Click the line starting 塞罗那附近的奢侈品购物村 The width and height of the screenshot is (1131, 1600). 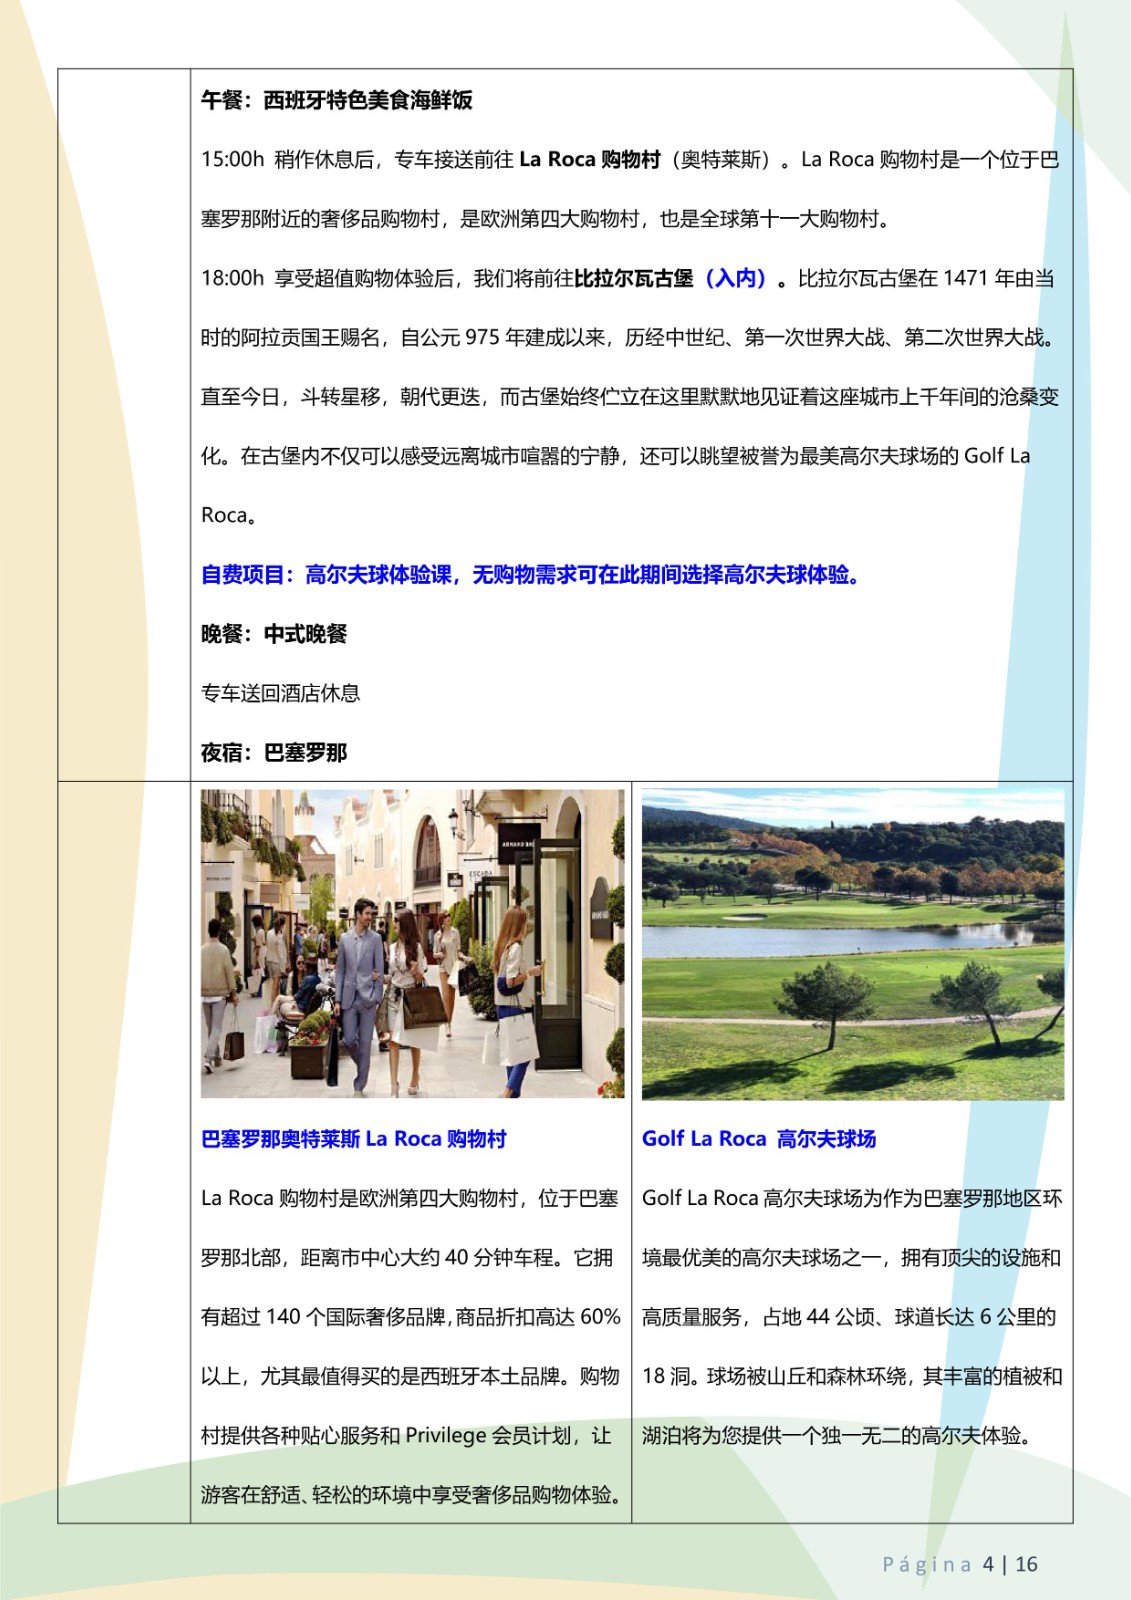coord(546,219)
